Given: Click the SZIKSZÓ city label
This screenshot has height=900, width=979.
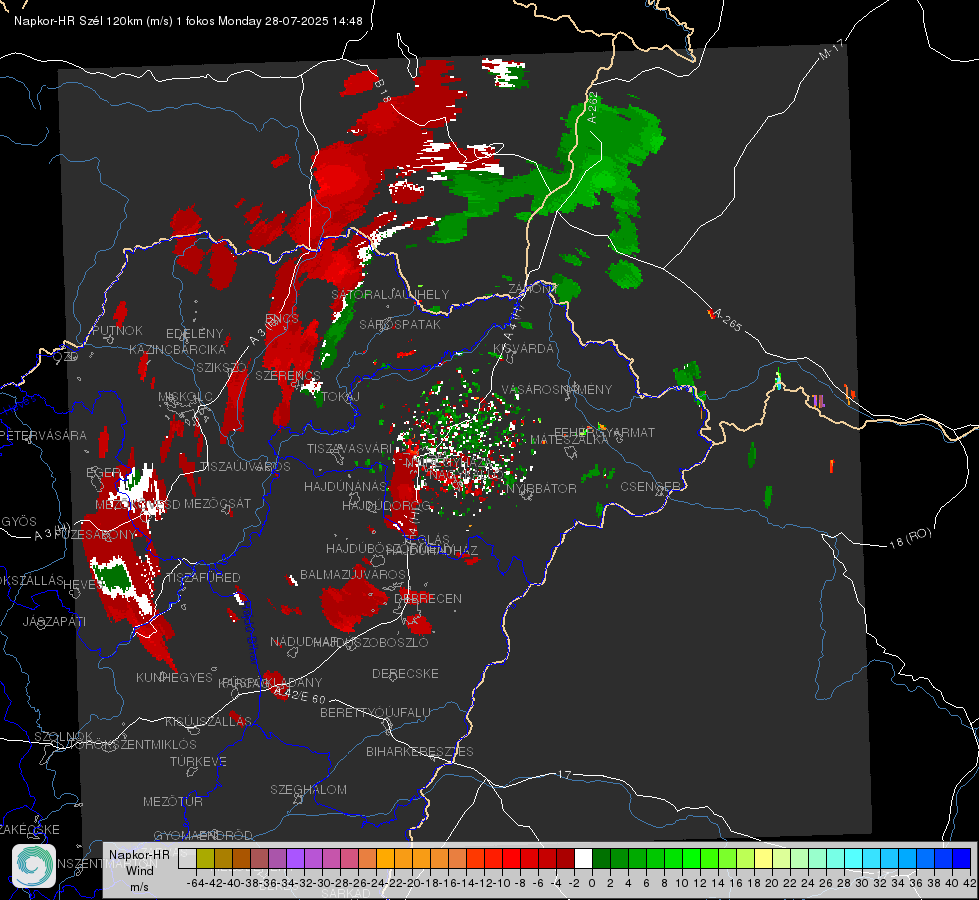Looking at the screenshot, I should 222,368.
